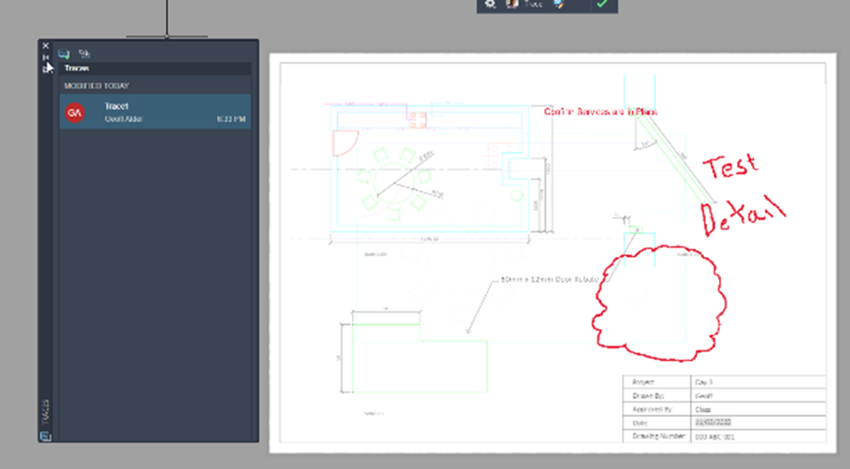850x469 pixels.
Task: Open the palette properties menu icon
Action: coord(46,69)
